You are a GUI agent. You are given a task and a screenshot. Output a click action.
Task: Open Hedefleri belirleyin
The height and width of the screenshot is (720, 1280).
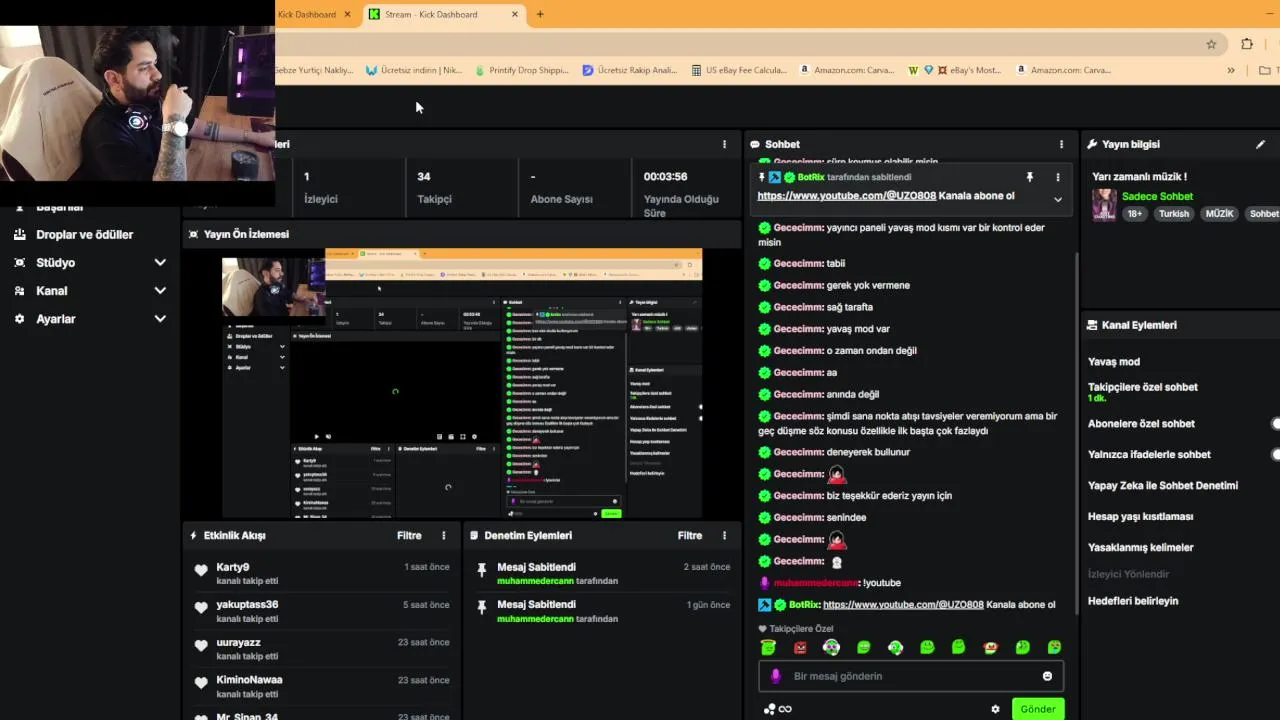coord(1133,601)
